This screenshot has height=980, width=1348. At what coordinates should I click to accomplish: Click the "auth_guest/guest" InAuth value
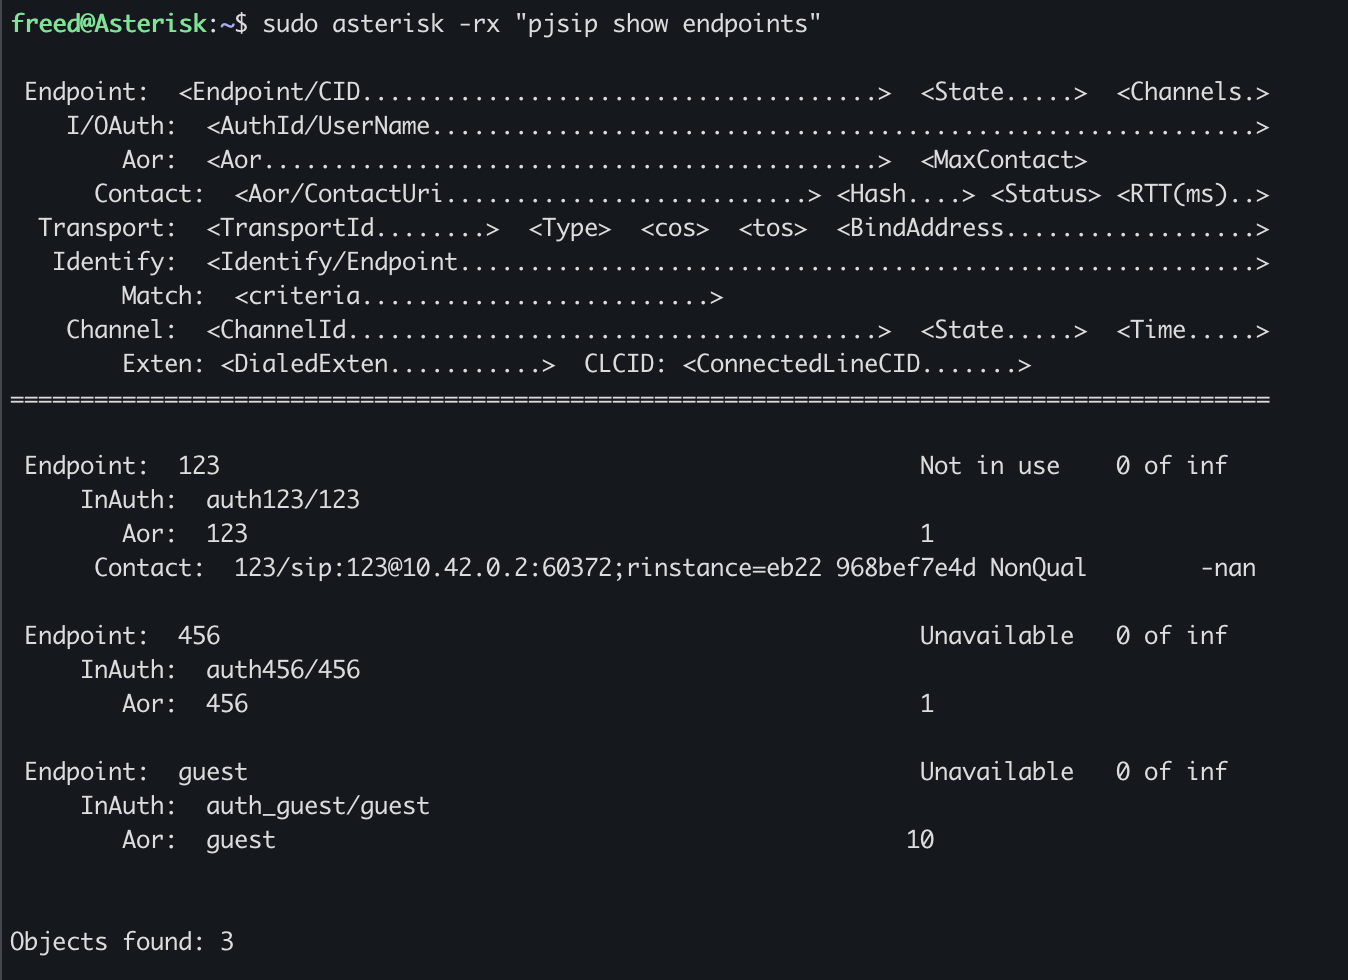(x=318, y=806)
